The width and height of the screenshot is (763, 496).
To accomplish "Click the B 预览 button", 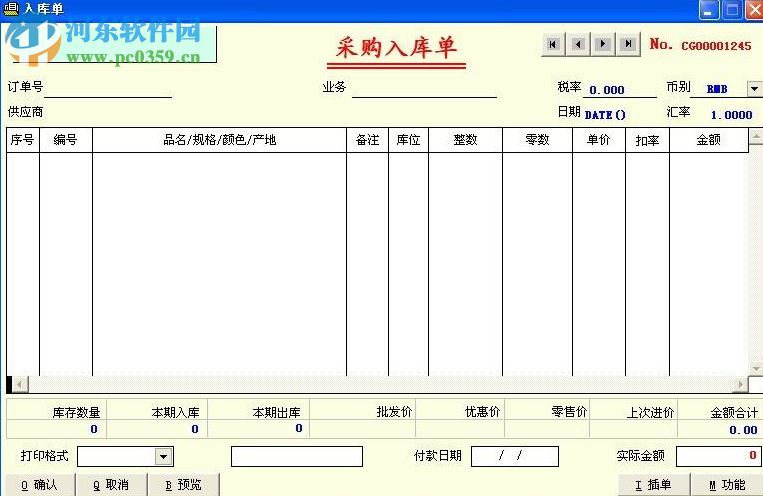I will [183, 484].
